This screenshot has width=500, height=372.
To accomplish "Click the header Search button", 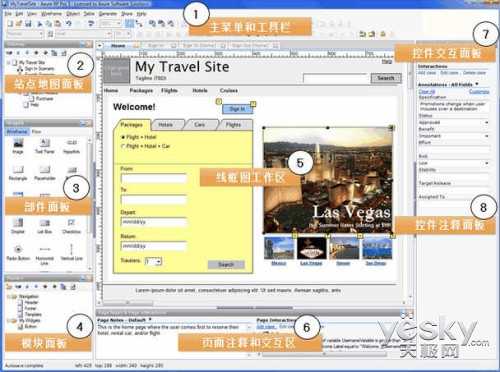I will [386, 78].
